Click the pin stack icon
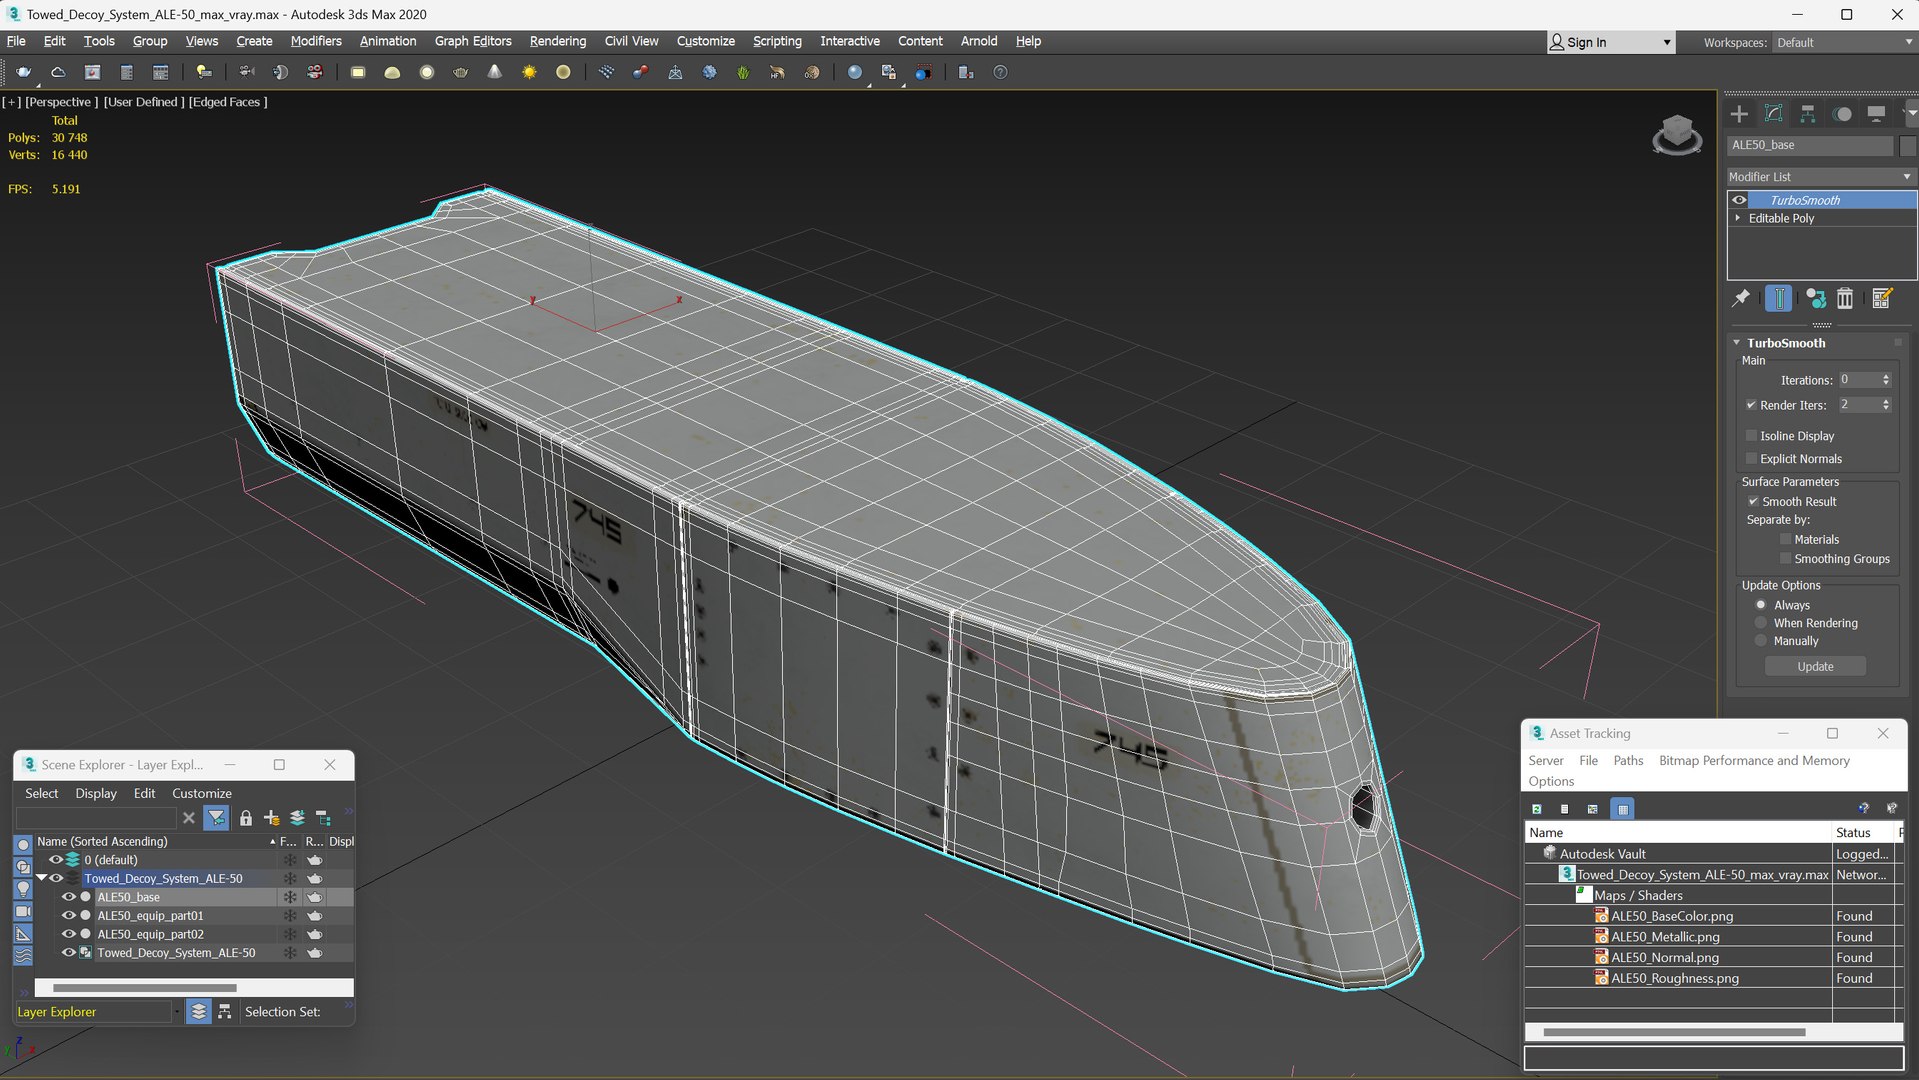Screen dimensions: 1919x1080 click(x=1741, y=298)
